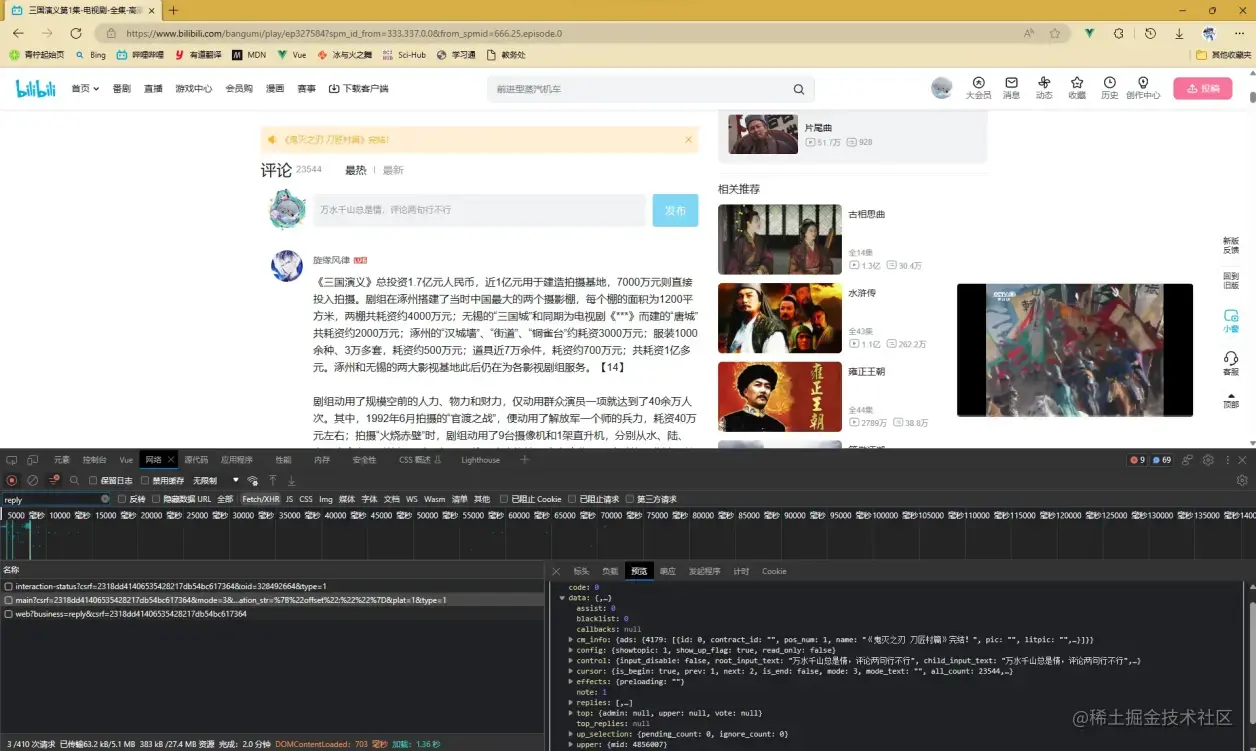Click the comment input field

click(x=480, y=211)
